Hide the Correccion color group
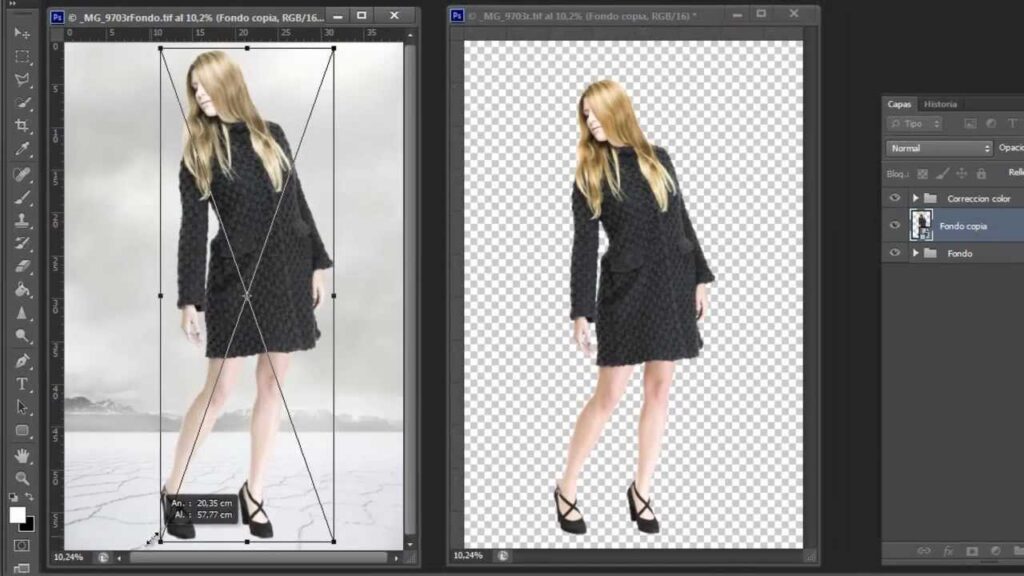The image size is (1024, 576). 895,198
